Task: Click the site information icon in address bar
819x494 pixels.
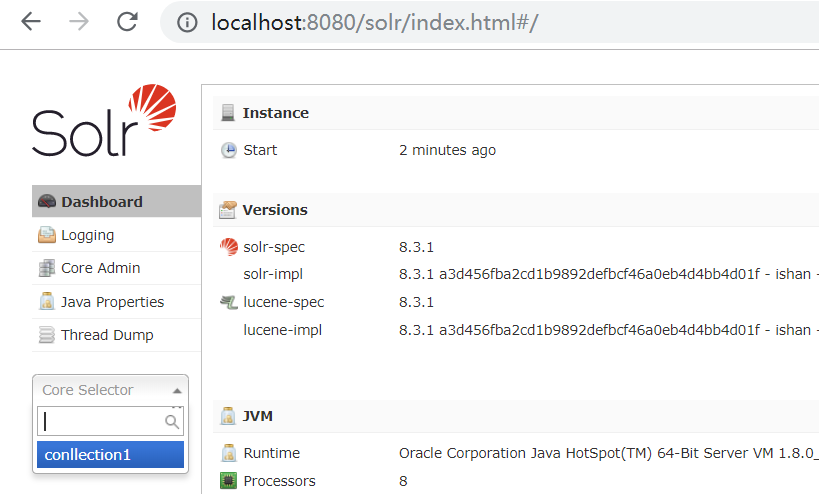Action: (x=187, y=22)
